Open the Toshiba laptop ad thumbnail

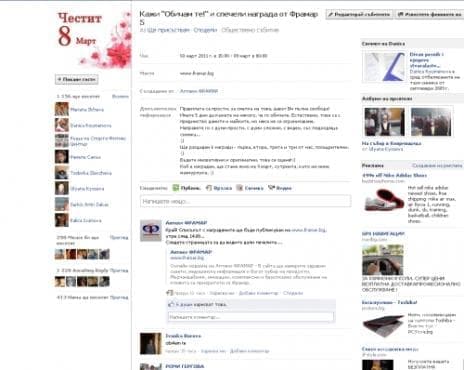383,325
